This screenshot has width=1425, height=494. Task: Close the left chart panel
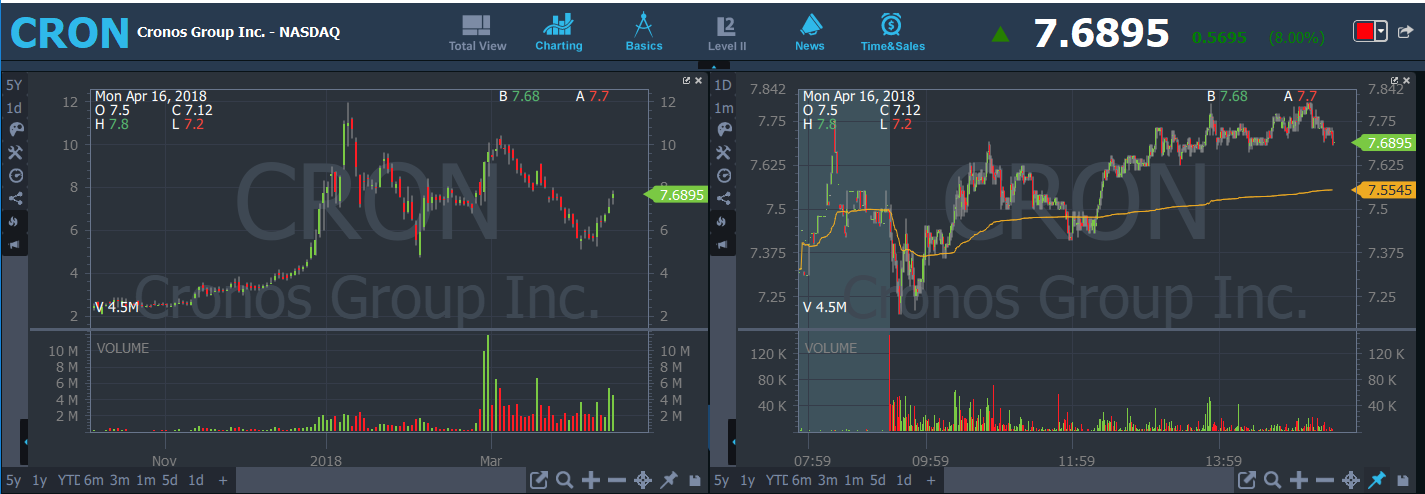click(698, 80)
